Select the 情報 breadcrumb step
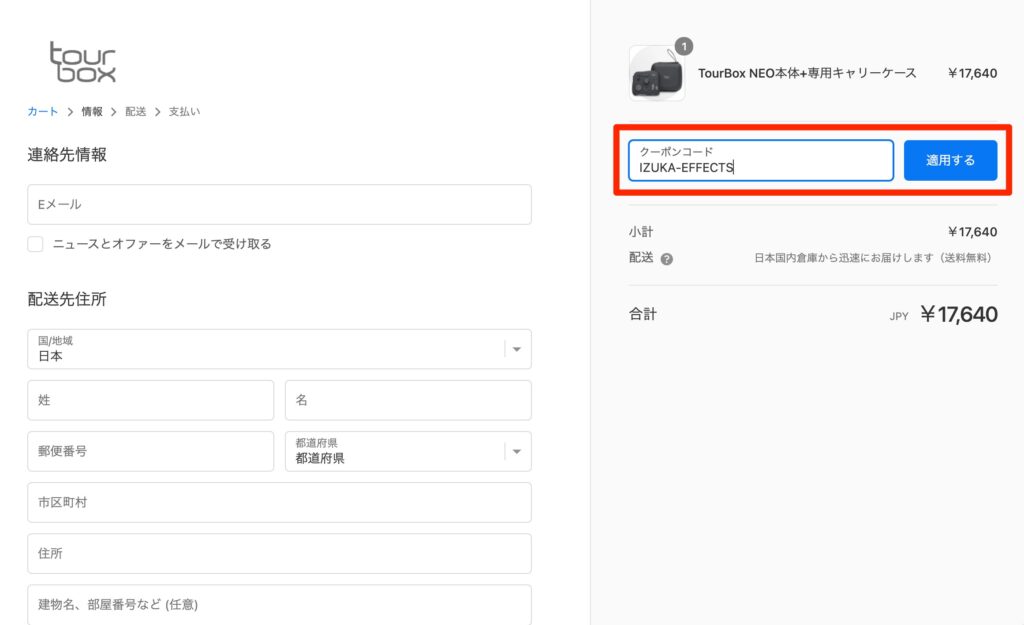Image resolution: width=1024 pixels, height=625 pixels. pyautogui.click(x=92, y=112)
